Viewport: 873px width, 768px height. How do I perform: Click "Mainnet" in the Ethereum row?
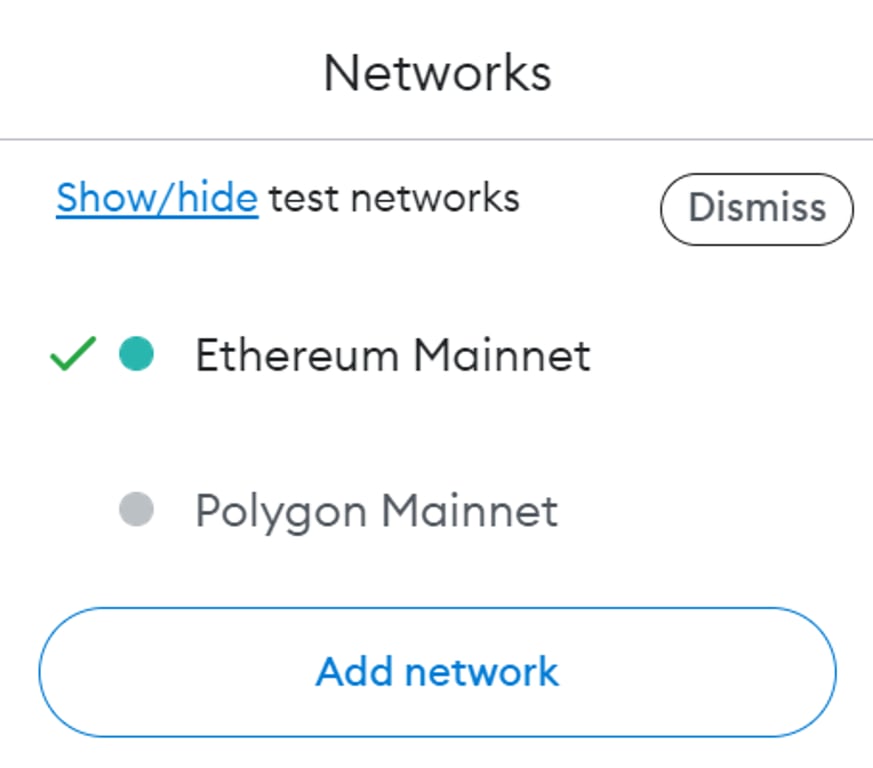pos(502,355)
